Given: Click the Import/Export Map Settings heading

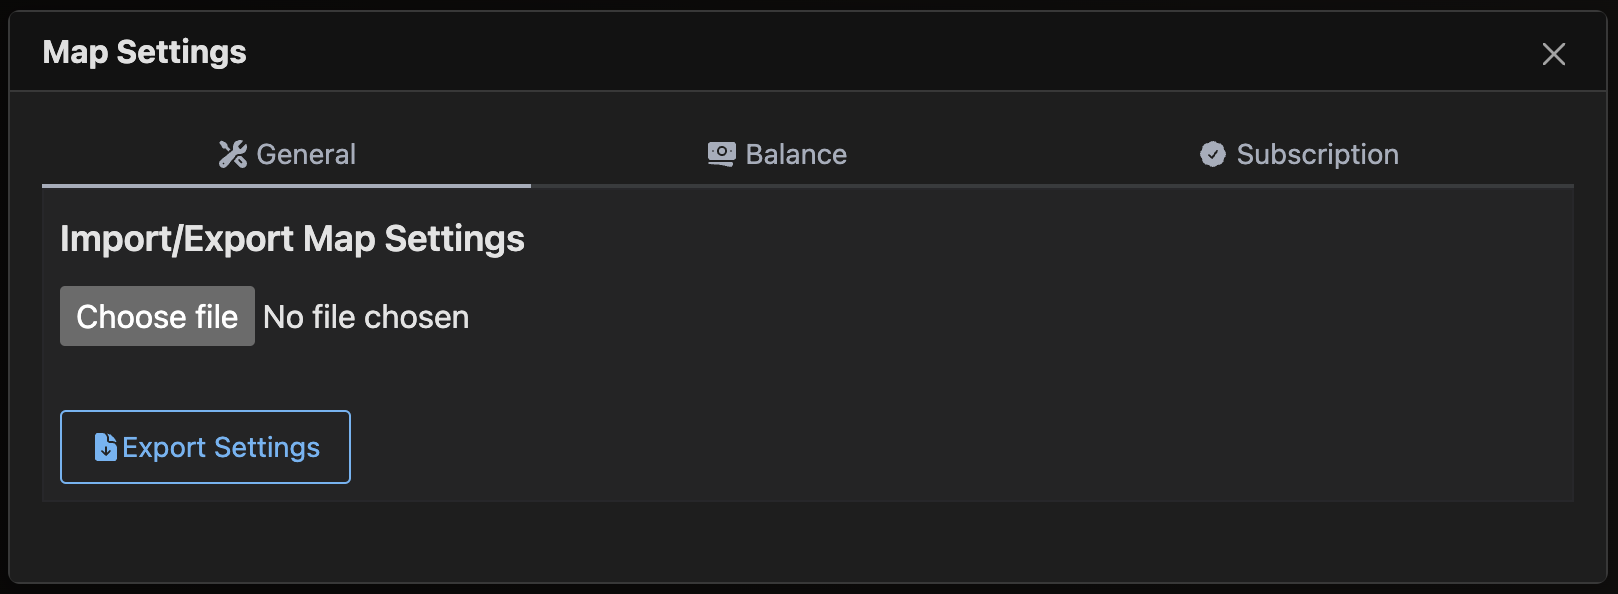Looking at the screenshot, I should (x=292, y=239).
